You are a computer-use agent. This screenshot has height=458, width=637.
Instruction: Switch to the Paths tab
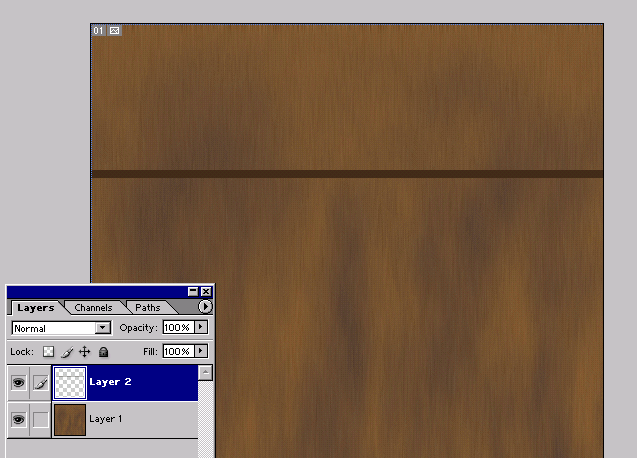[148, 308]
